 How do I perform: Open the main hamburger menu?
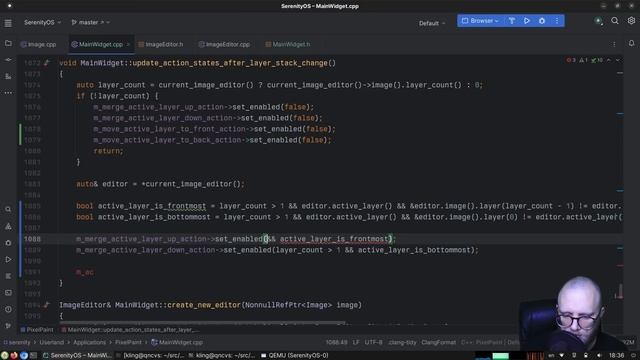[x=8, y=23]
